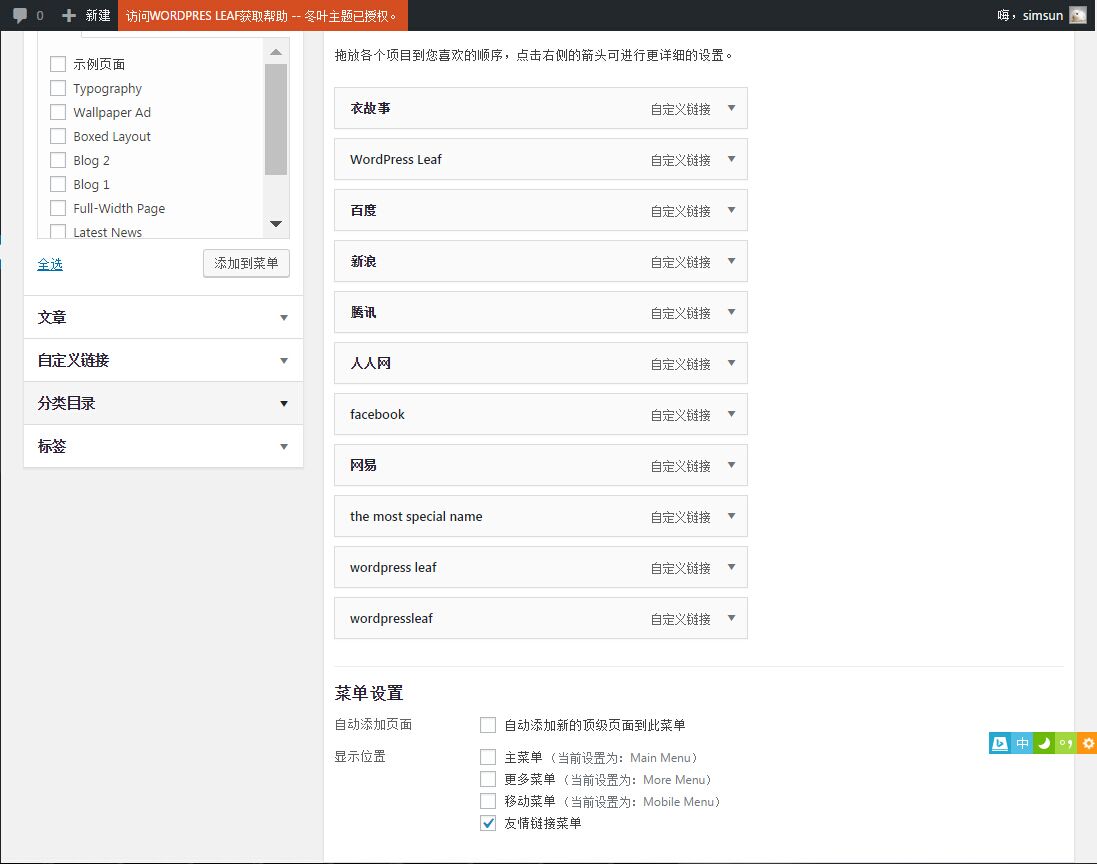Expand the 百度 menu item arrow

click(731, 210)
